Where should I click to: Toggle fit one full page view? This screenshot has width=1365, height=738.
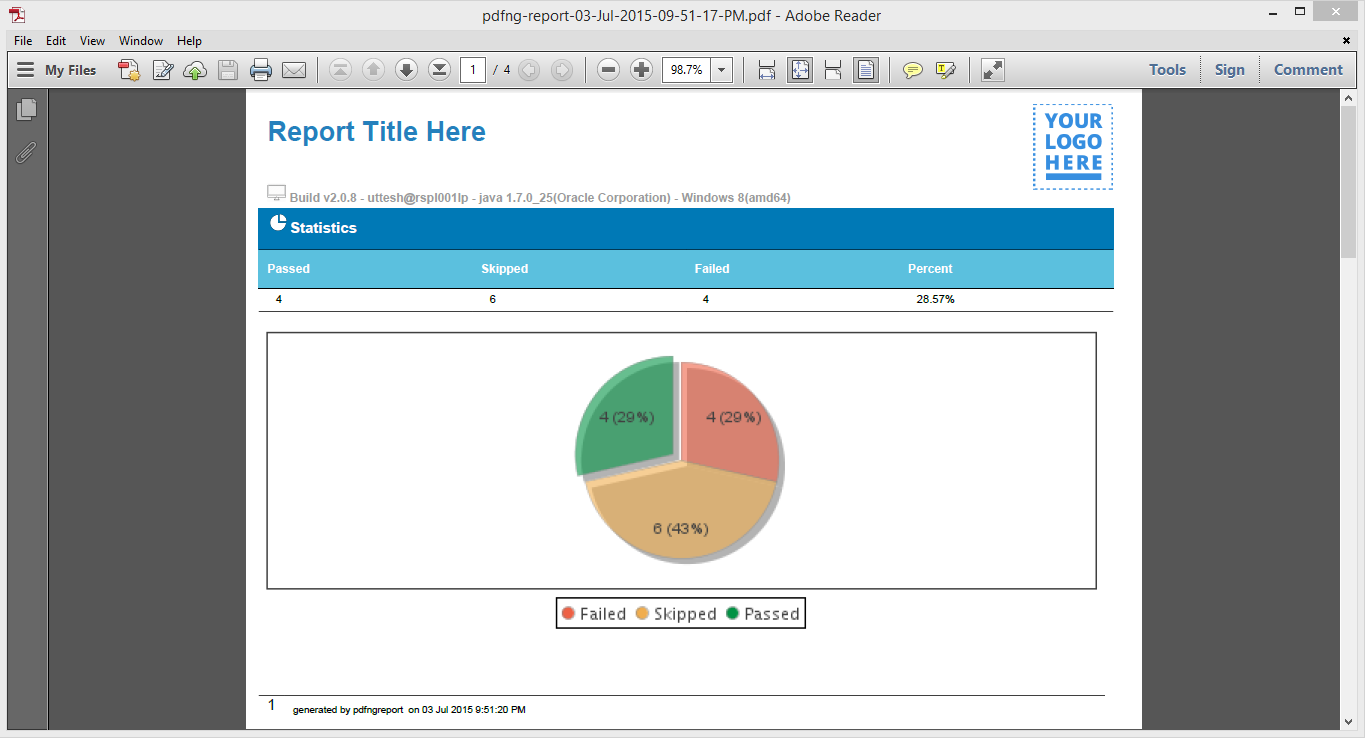799,70
